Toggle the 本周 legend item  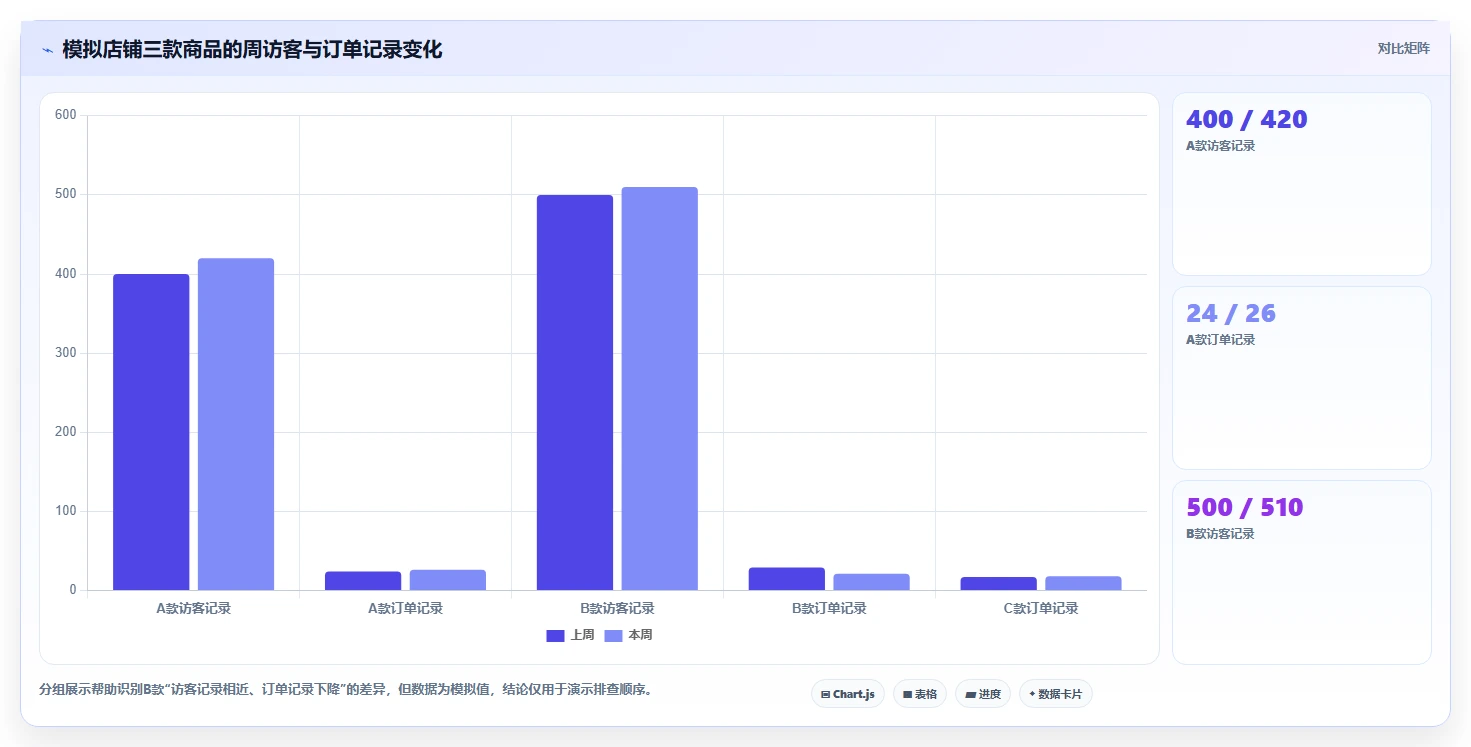[x=629, y=635]
